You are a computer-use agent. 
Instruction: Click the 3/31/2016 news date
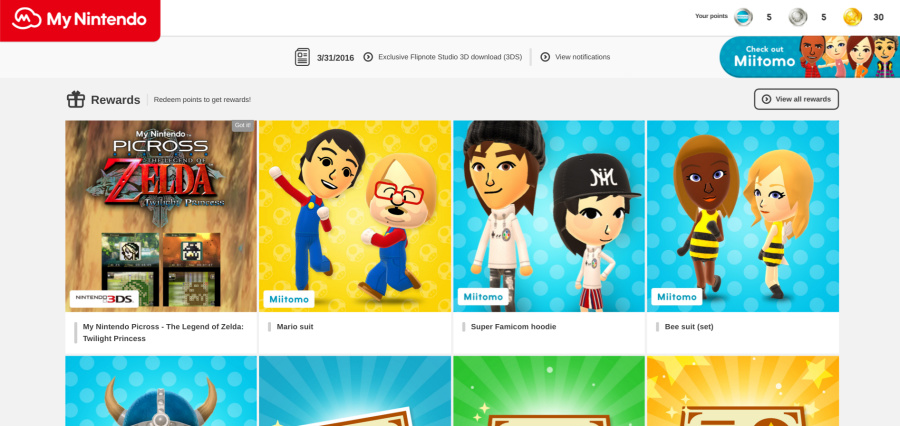(335, 57)
